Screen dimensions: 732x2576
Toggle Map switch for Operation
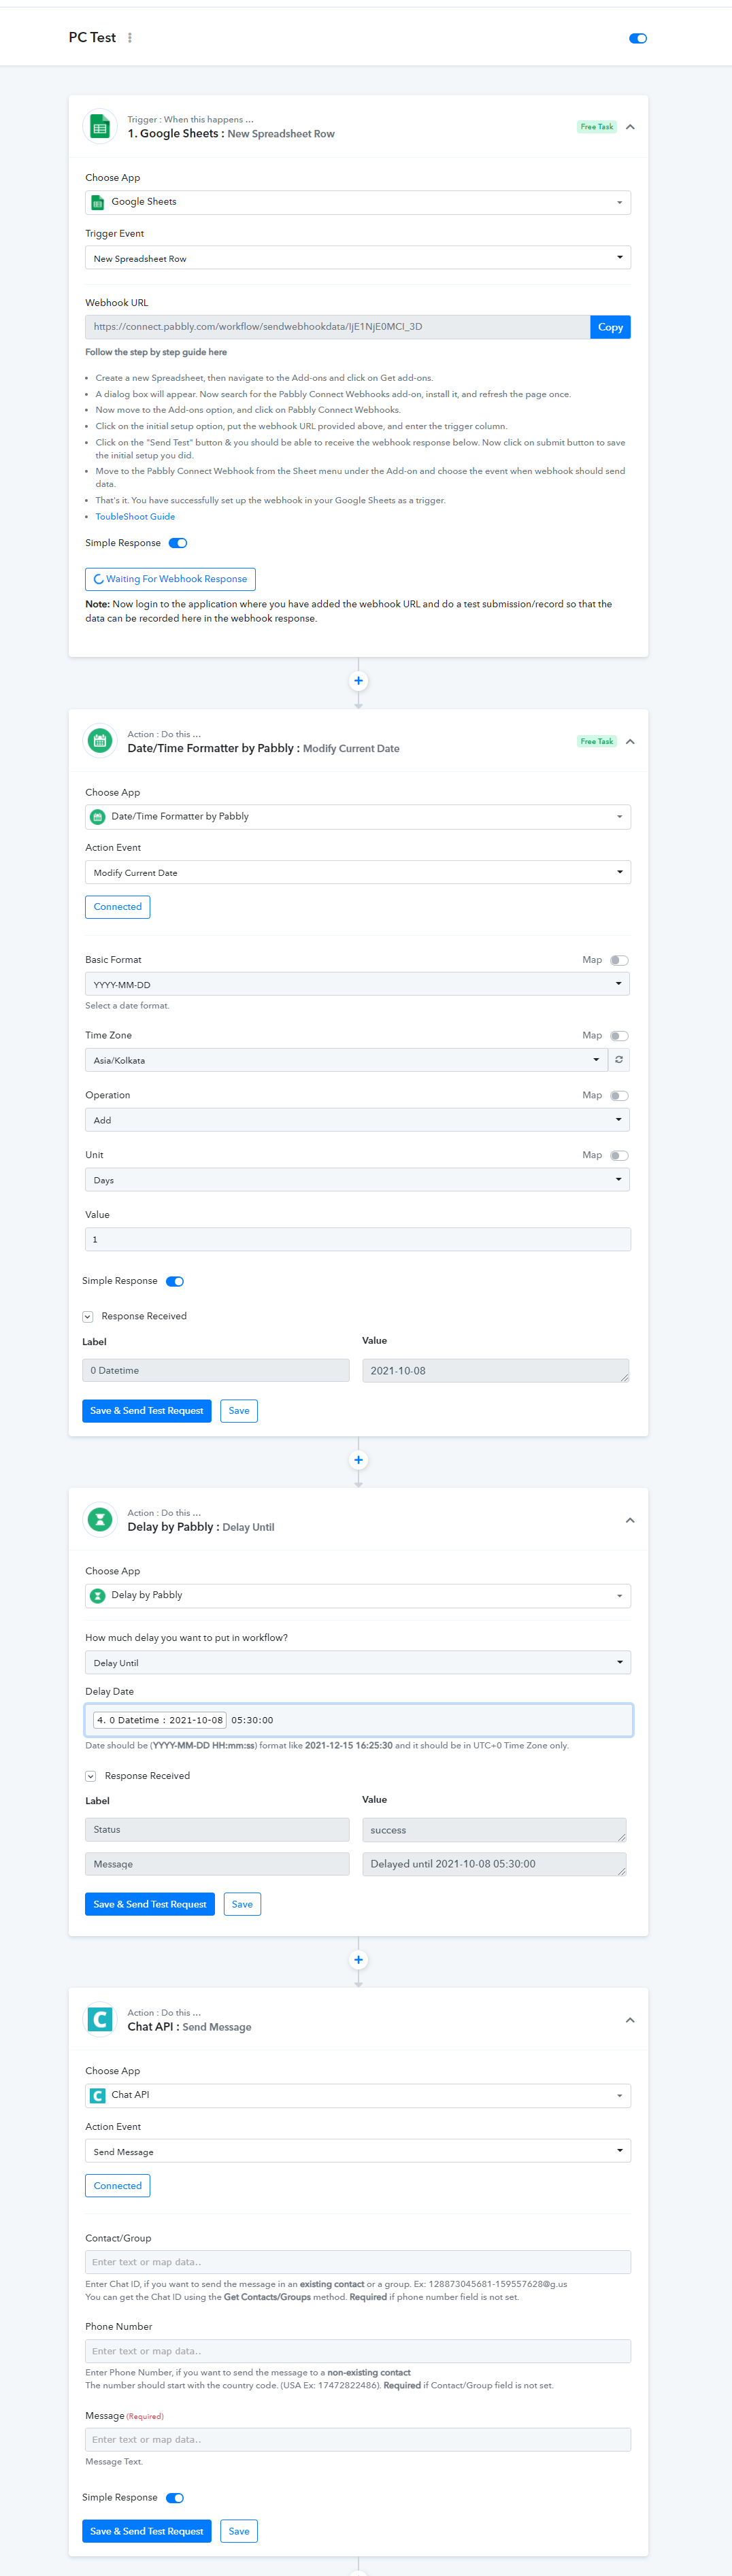pyautogui.click(x=619, y=1096)
